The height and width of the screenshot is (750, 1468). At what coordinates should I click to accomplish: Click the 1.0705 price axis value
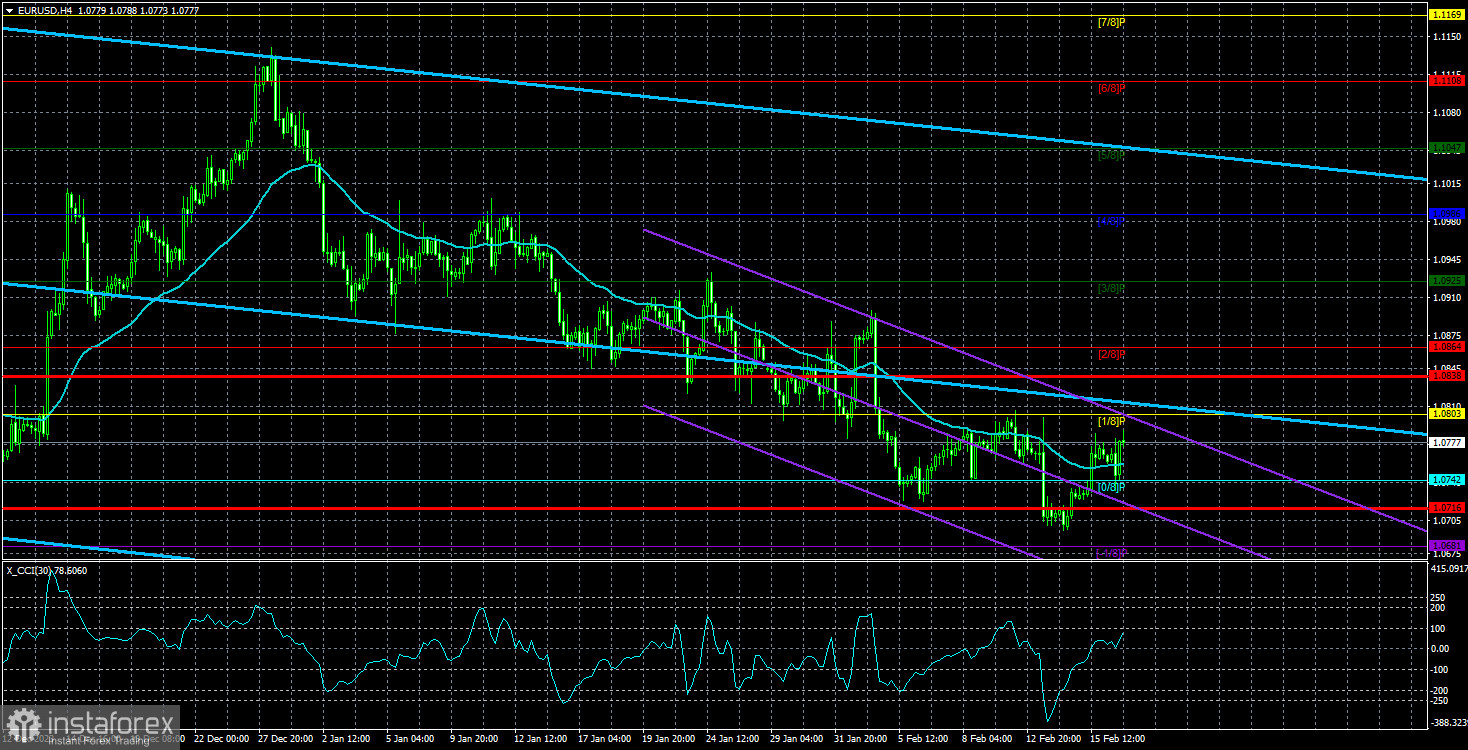(x=1447, y=521)
